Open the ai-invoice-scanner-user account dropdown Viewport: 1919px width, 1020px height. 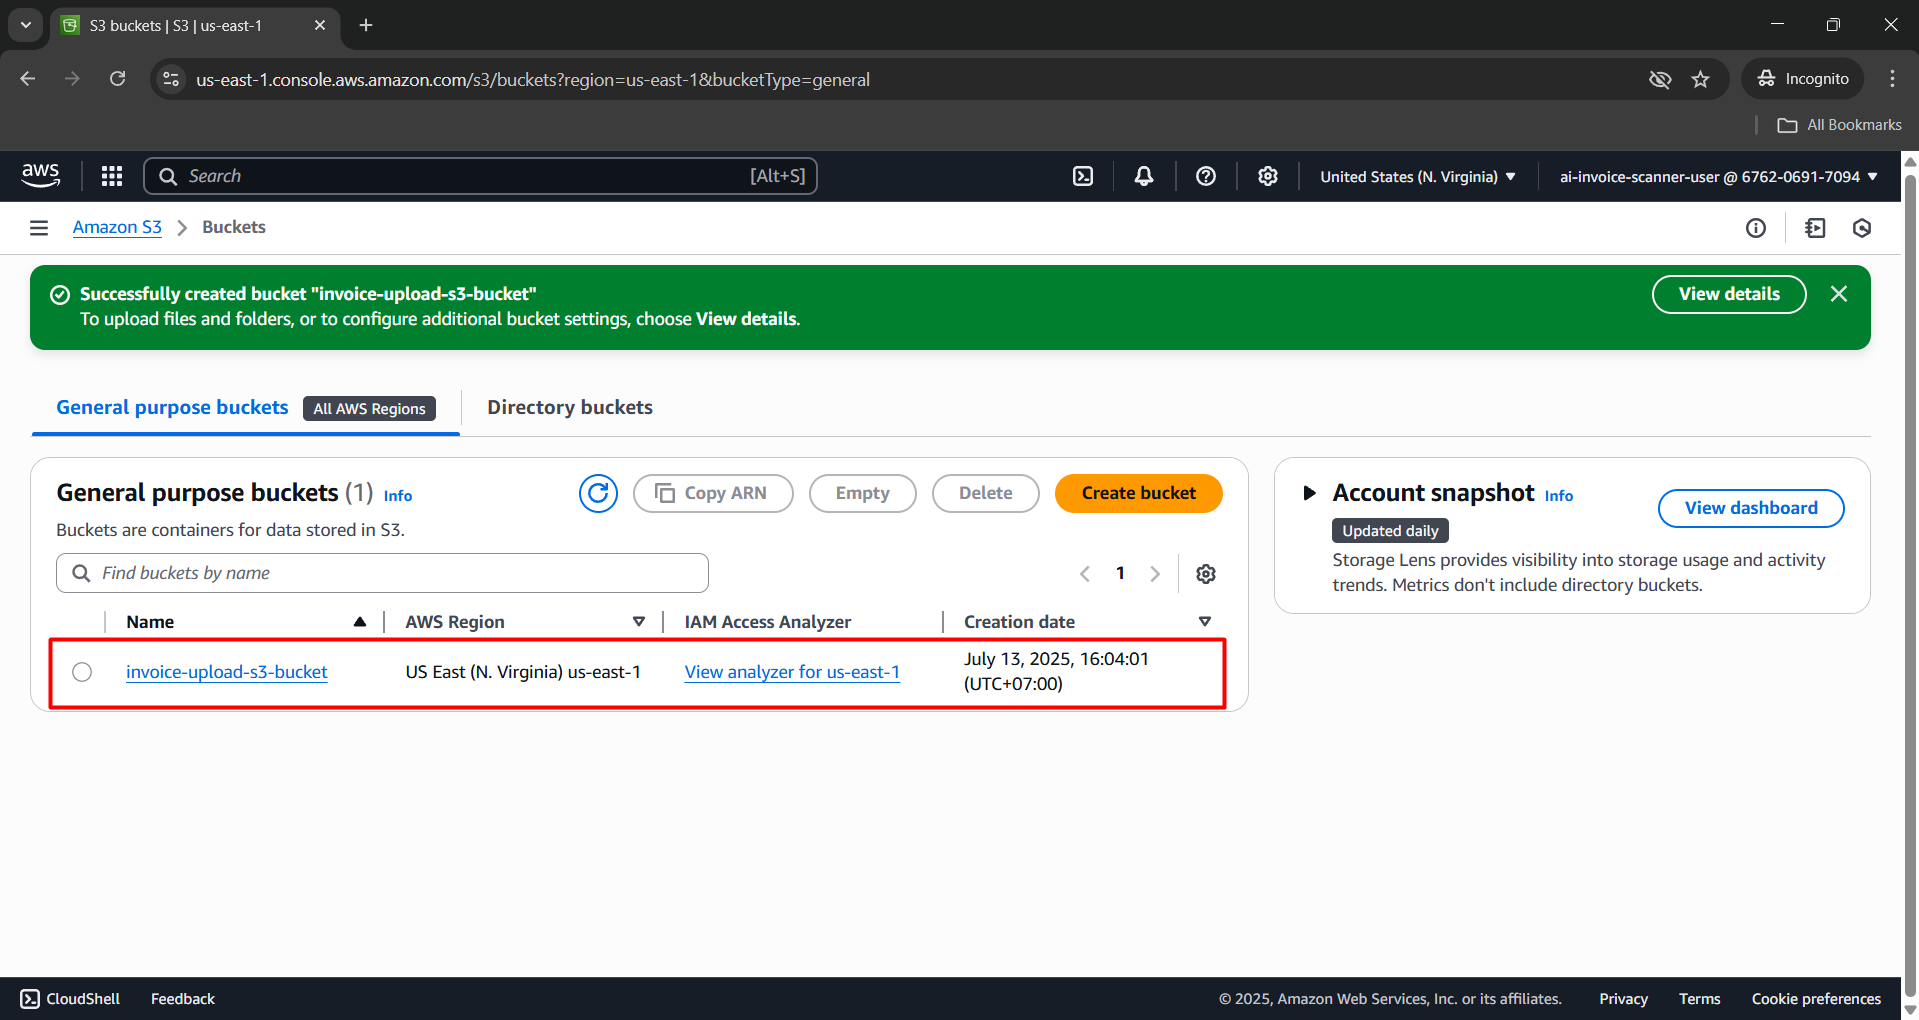point(1718,176)
